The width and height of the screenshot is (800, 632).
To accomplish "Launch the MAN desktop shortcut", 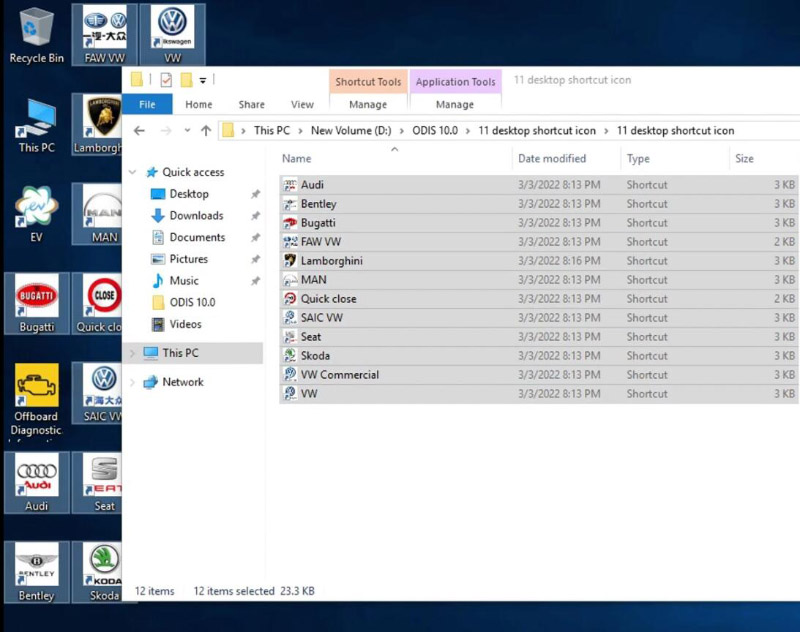I will pos(97,214).
